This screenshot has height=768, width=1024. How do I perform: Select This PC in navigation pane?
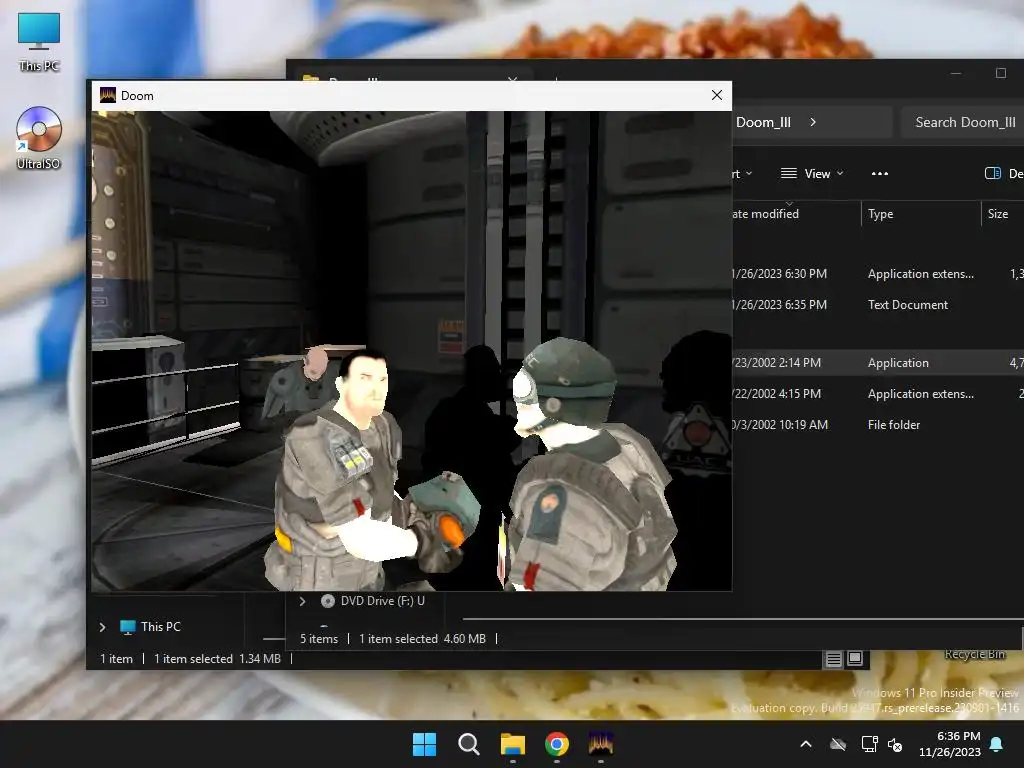pyautogui.click(x=150, y=627)
